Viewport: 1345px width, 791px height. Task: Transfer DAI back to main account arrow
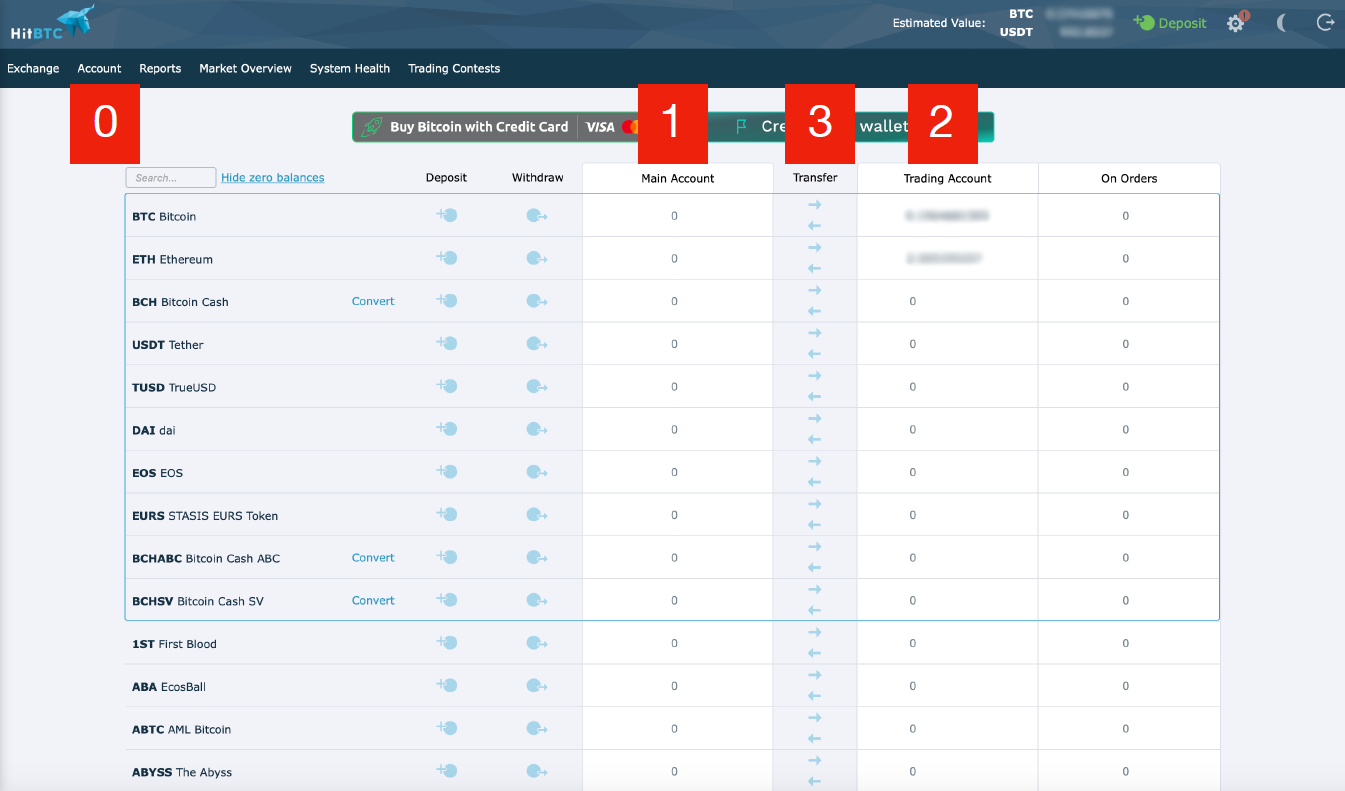pos(815,440)
